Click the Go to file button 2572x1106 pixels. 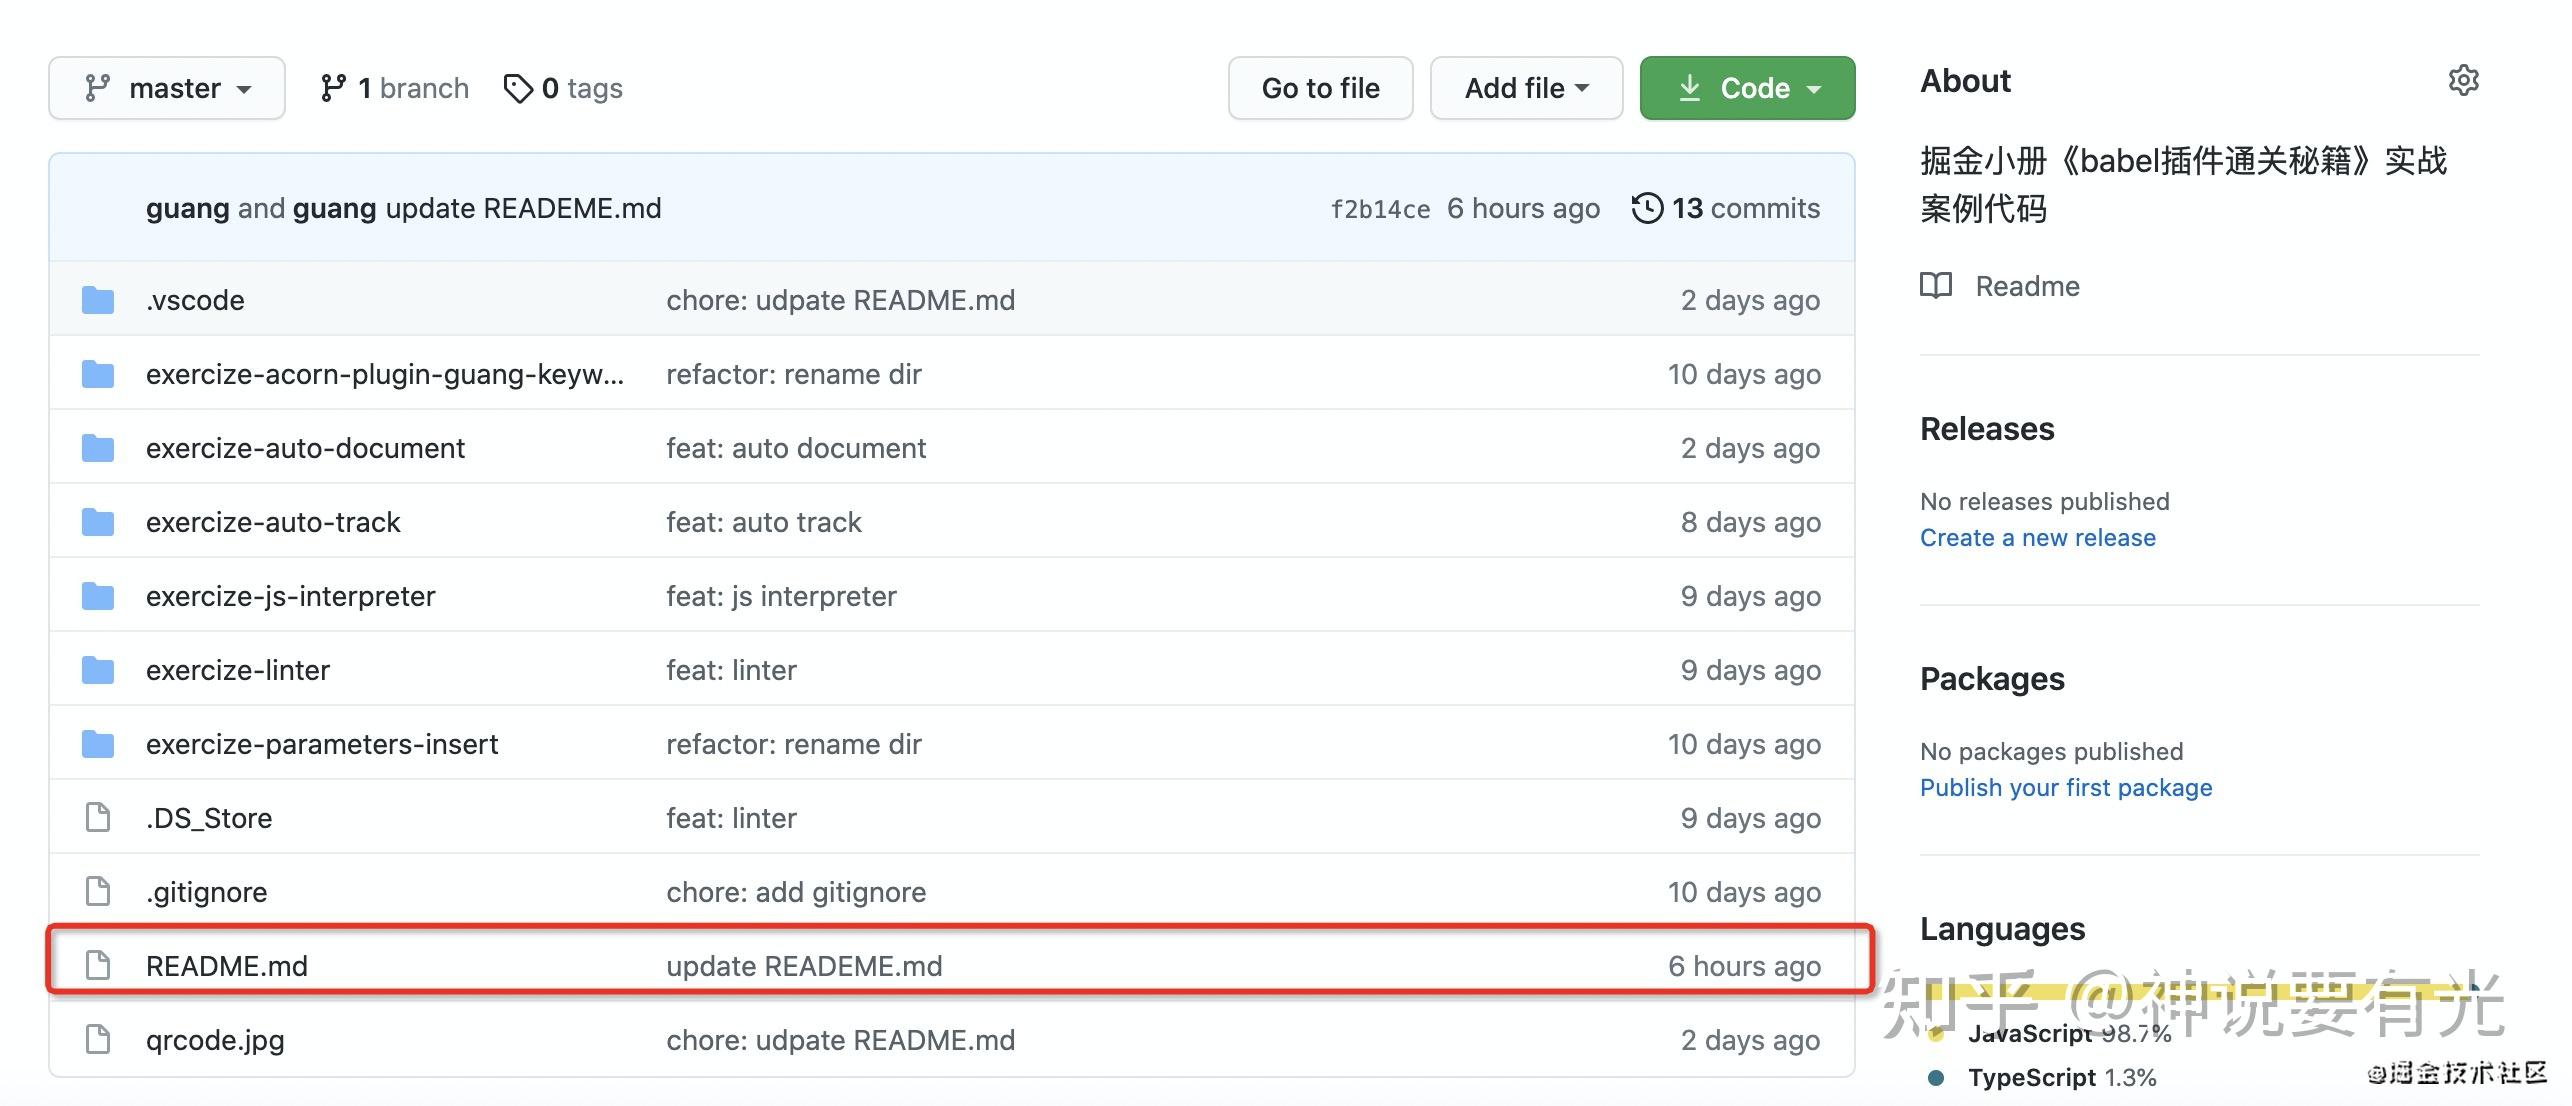pyautogui.click(x=1320, y=88)
